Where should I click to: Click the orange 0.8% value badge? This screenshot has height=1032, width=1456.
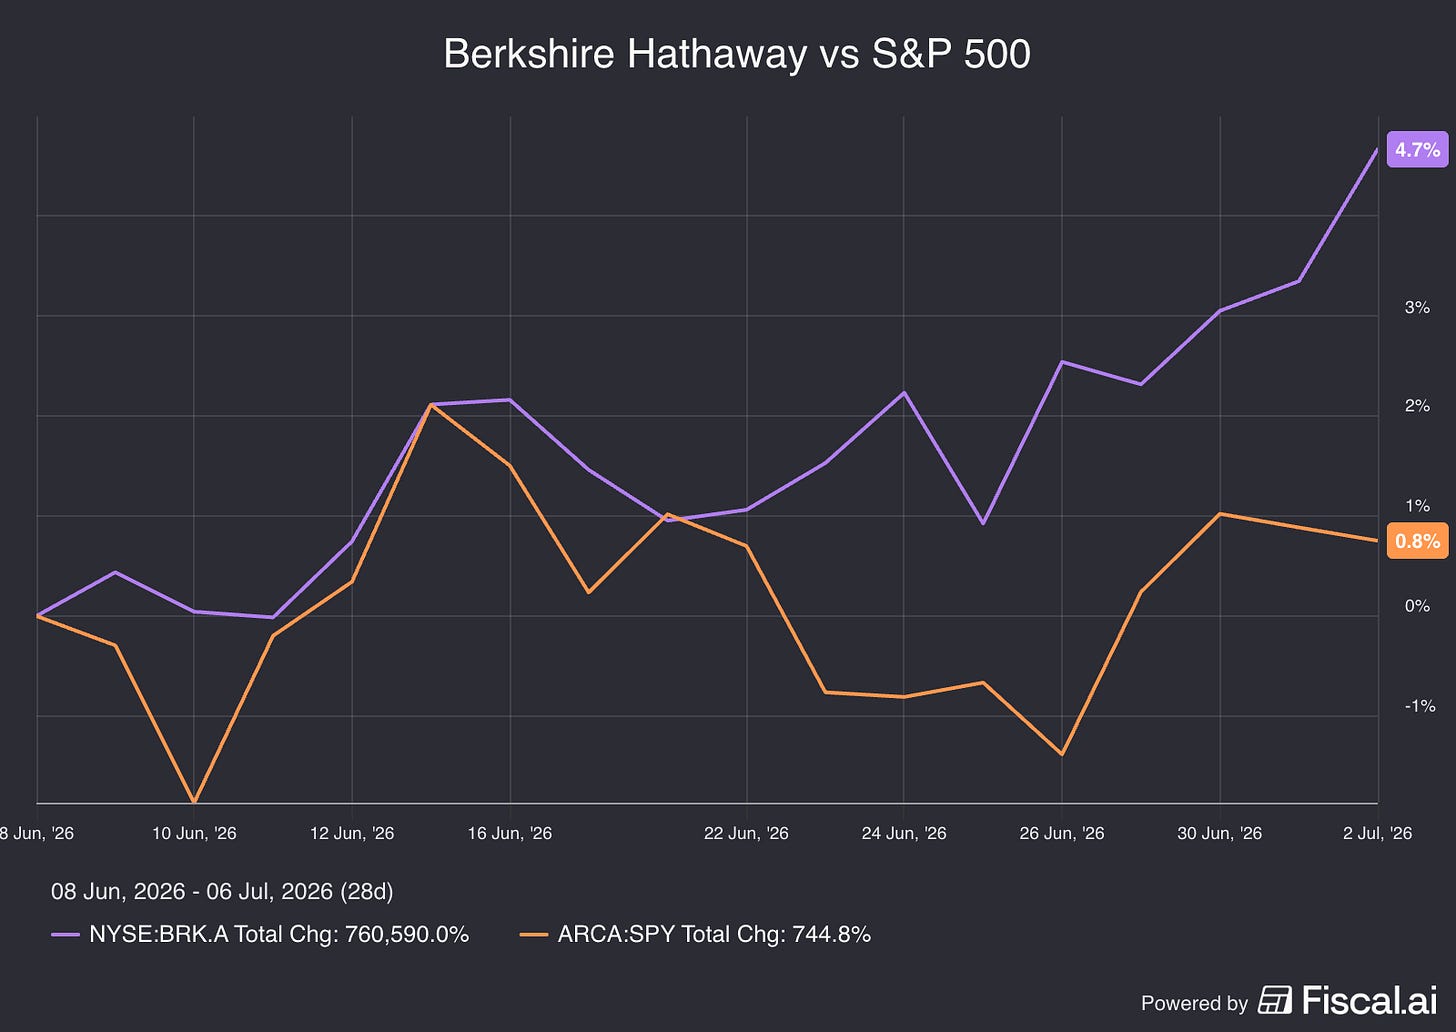[x=1417, y=541]
